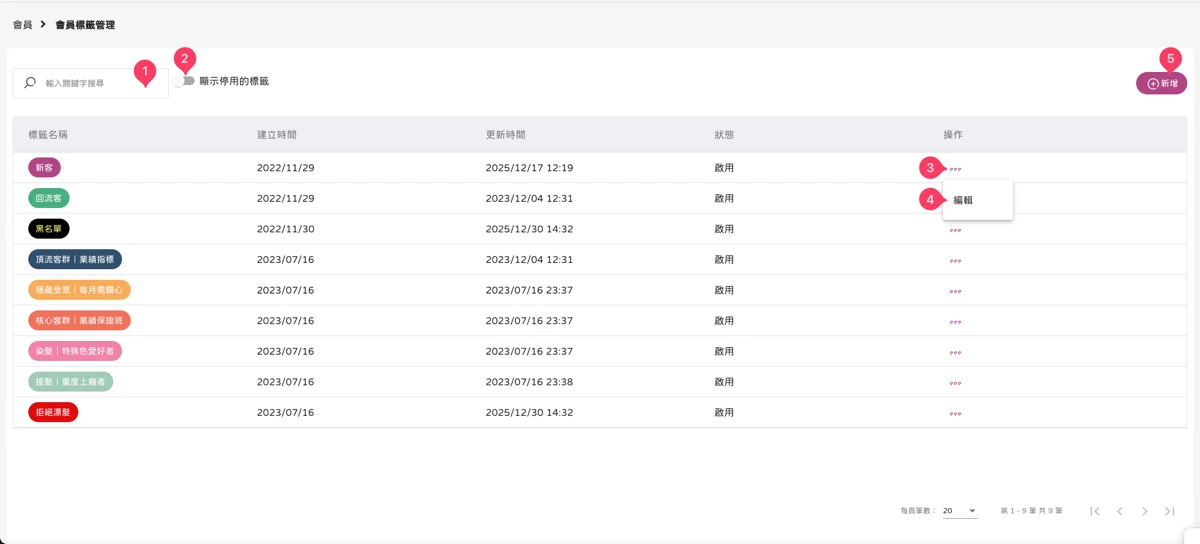This screenshot has height=544, width=1200.
Task: Click update time 2023/07/16 23:38
Action: (529, 382)
